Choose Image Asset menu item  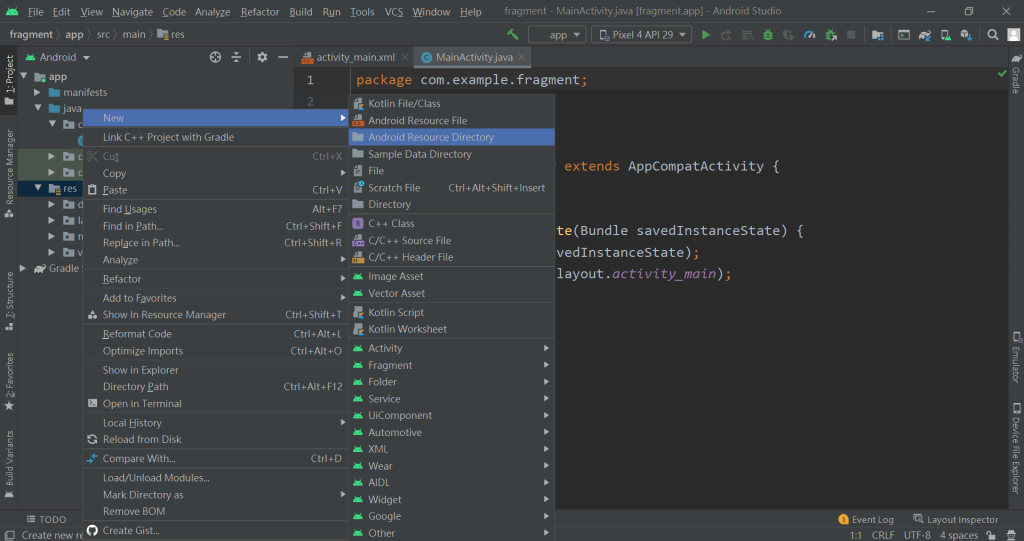[x=452, y=276]
